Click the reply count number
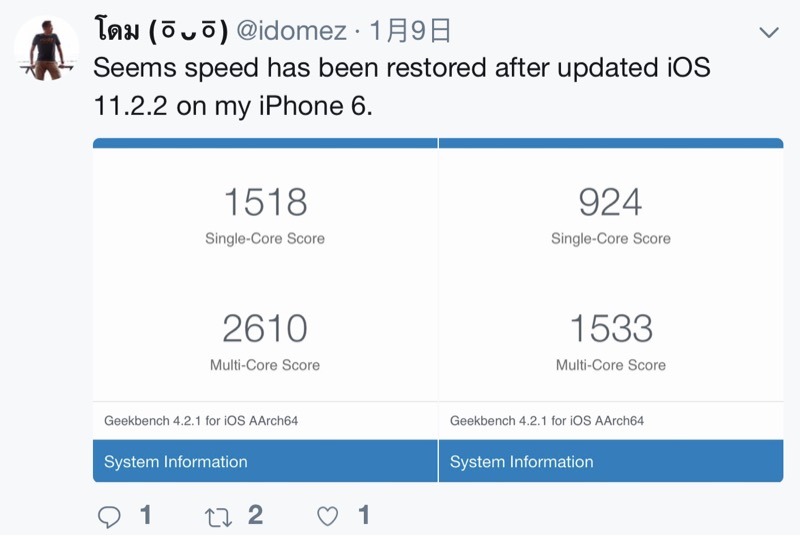The image size is (800, 535). pos(146,516)
